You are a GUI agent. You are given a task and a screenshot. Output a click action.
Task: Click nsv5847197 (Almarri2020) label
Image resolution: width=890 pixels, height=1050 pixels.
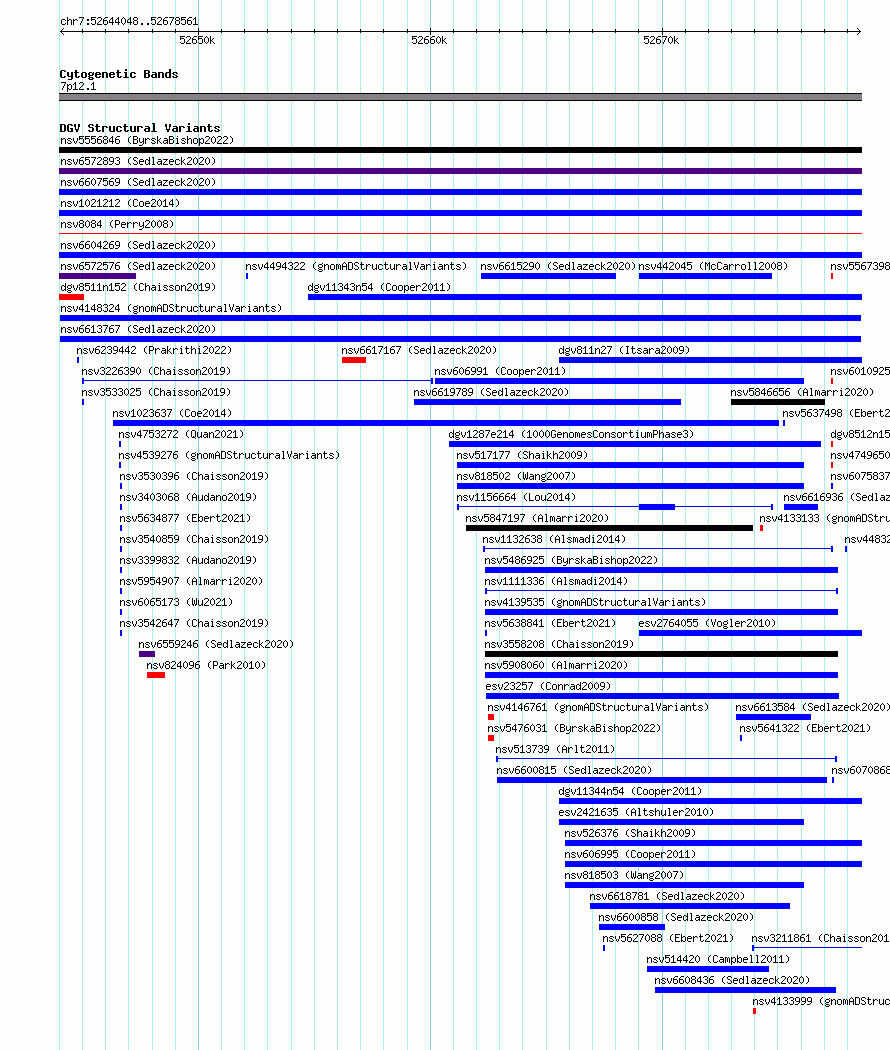(x=537, y=518)
